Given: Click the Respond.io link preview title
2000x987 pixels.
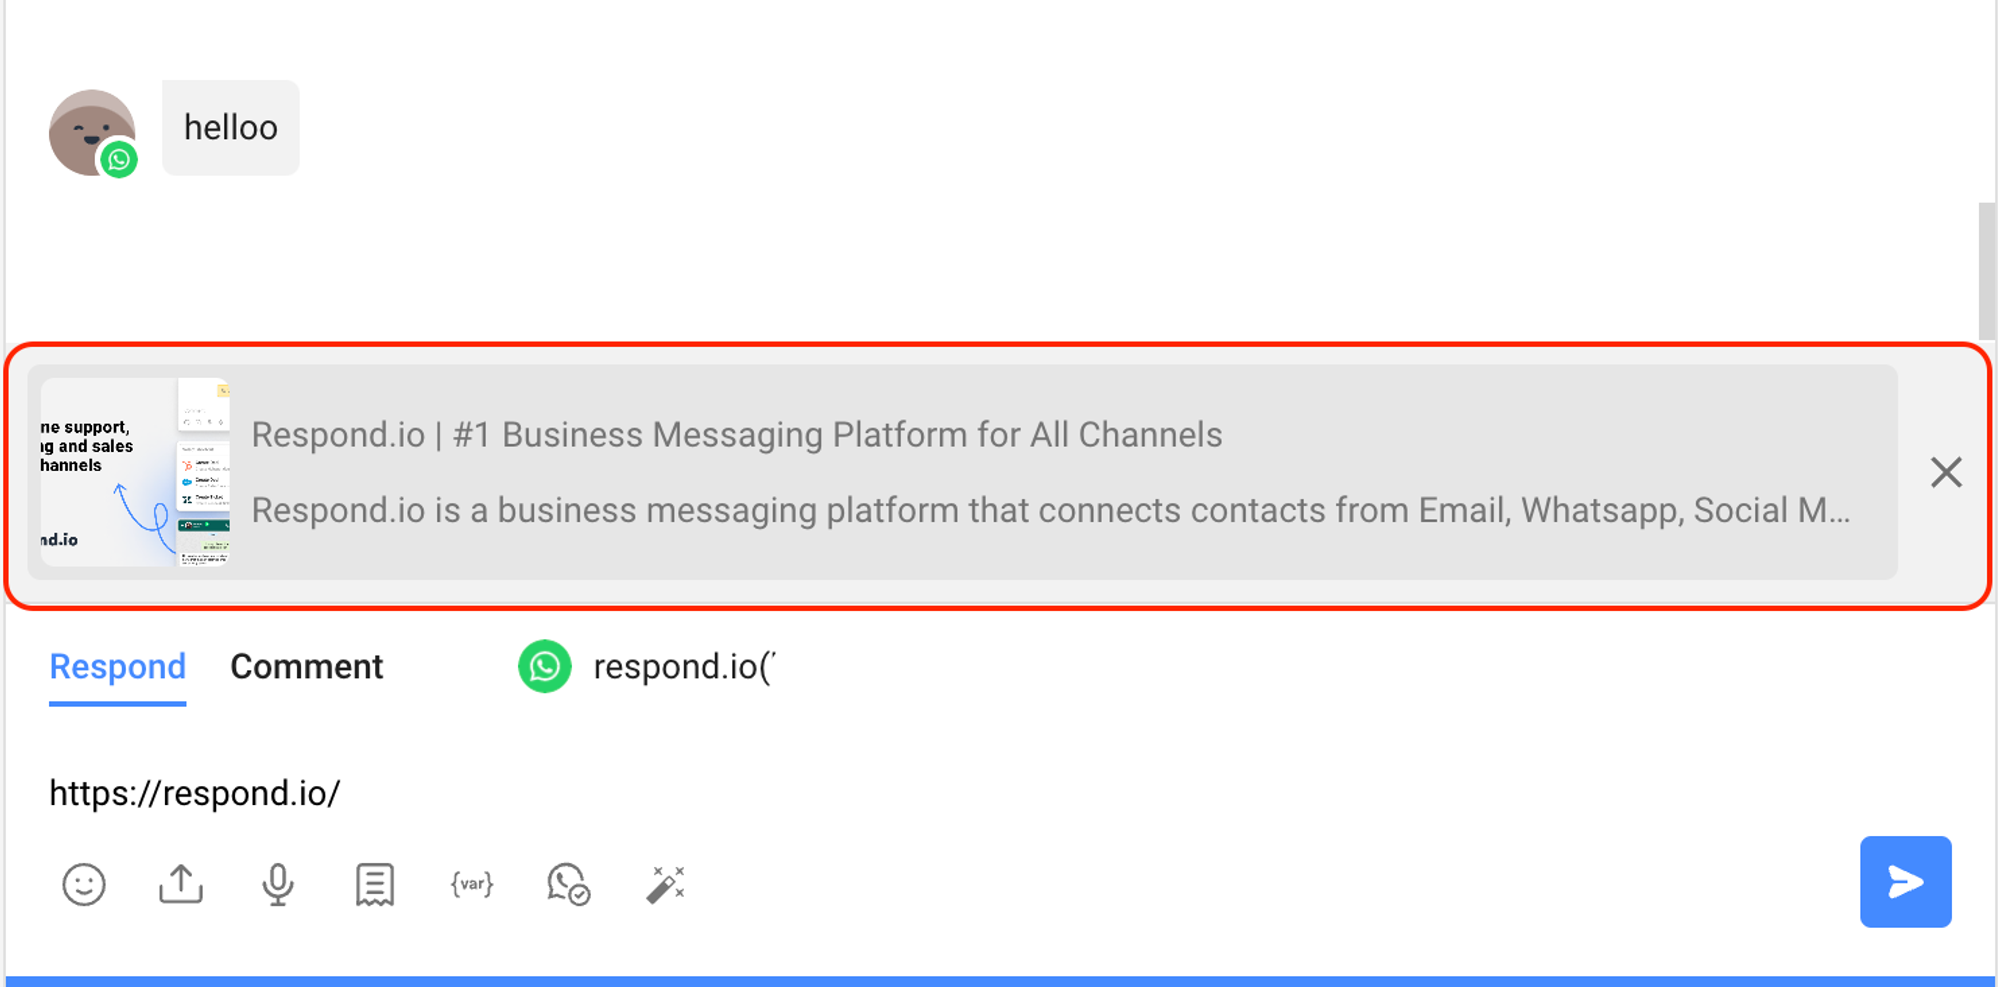Looking at the screenshot, I should point(736,435).
